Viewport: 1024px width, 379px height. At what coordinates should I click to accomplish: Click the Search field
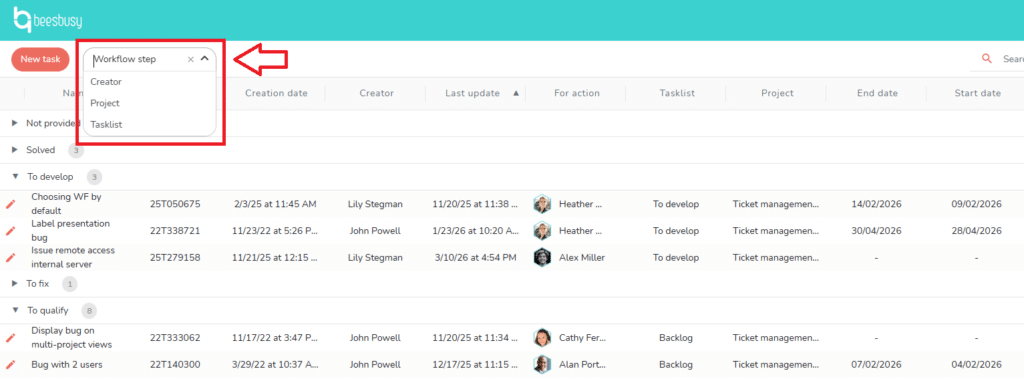click(1013, 59)
